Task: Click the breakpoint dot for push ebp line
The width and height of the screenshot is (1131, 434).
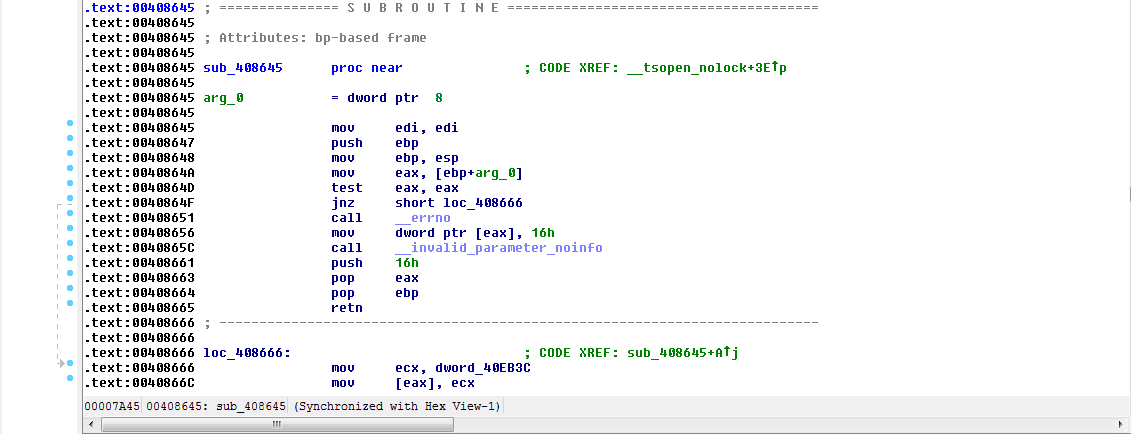Action: click(70, 138)
